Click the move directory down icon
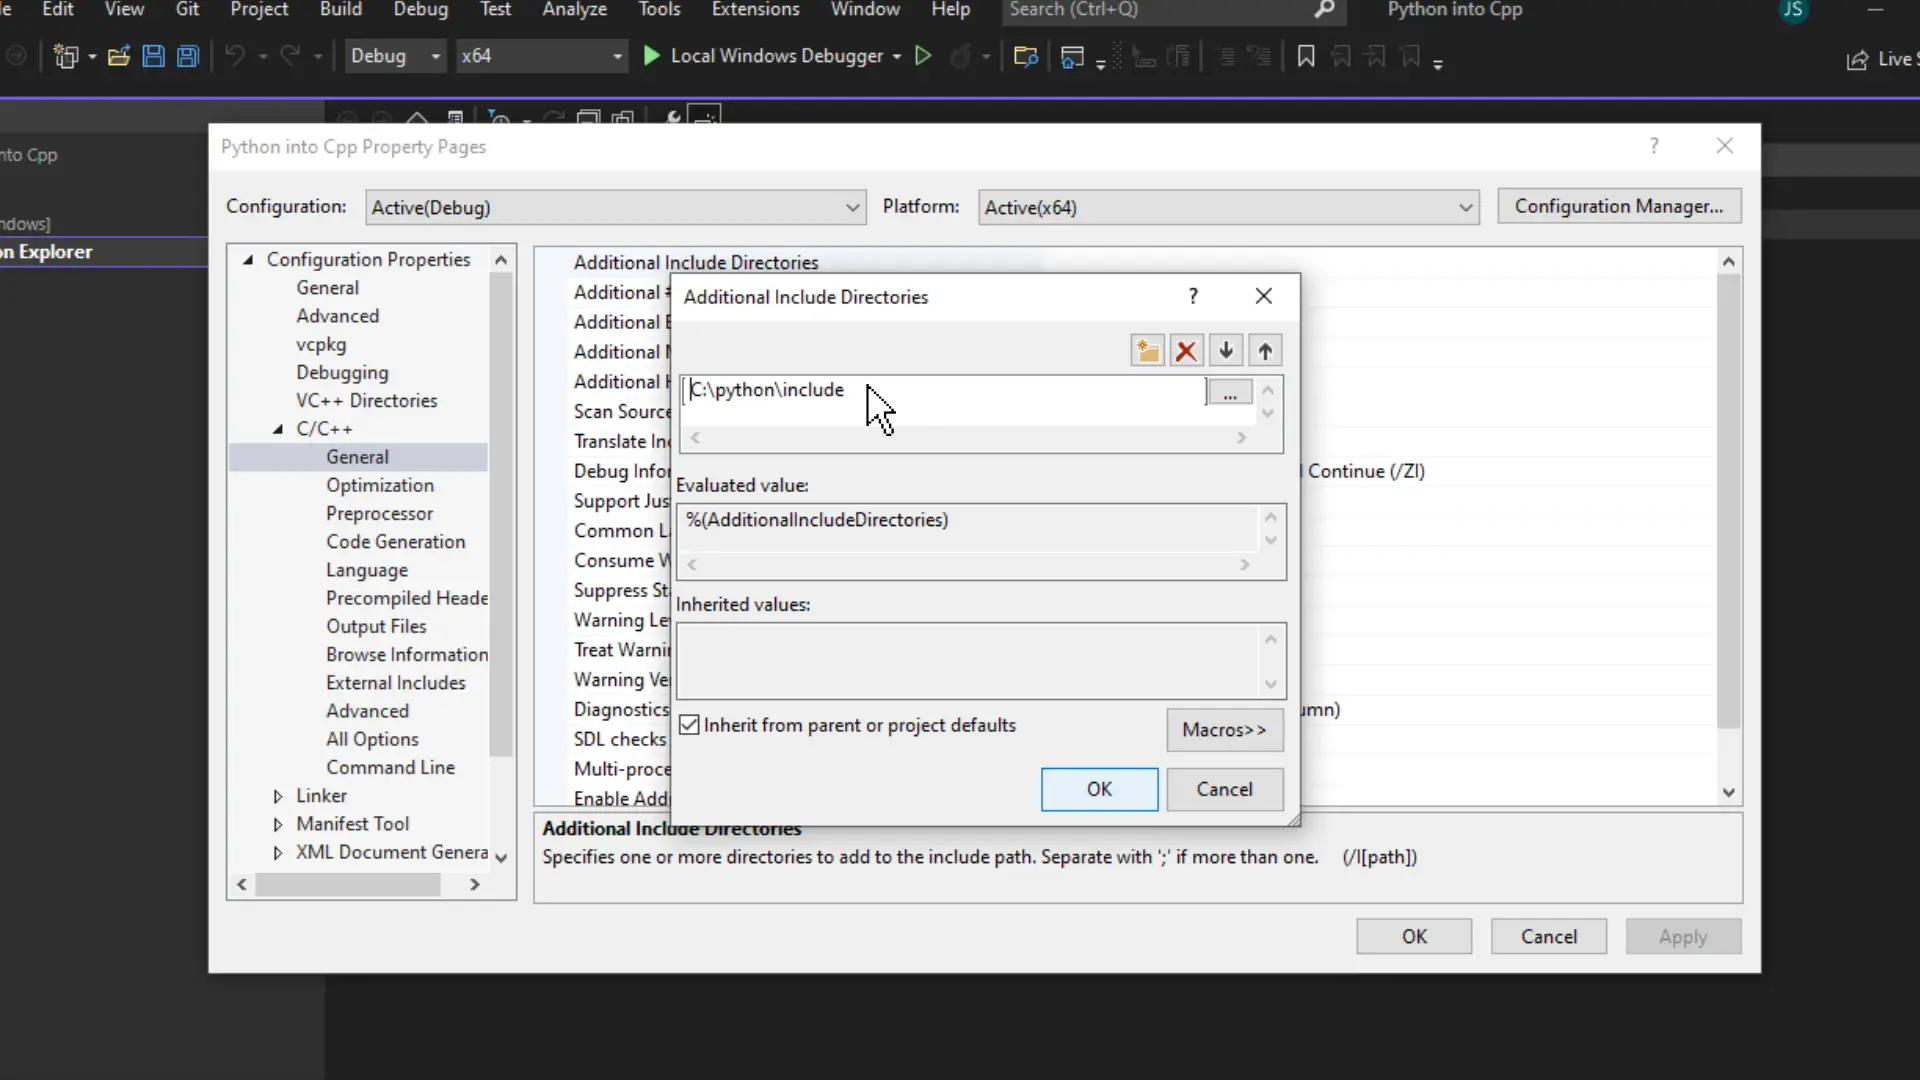Image resolution: width=1920 pixels, height=1080 pixels. click(1226, 351)
